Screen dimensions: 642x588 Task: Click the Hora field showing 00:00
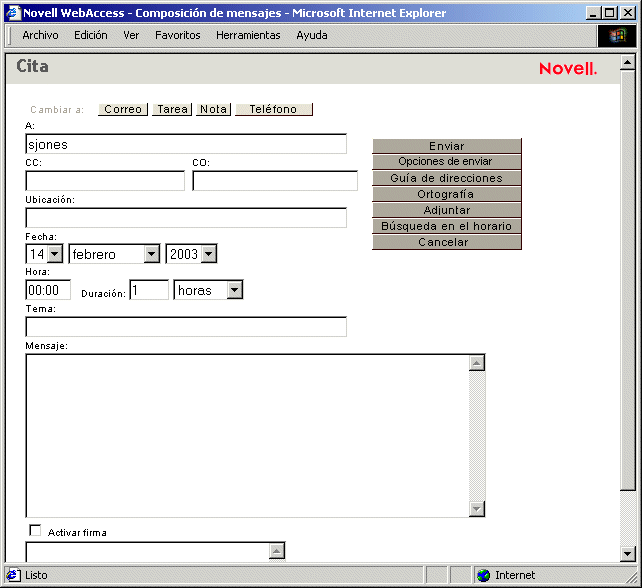coord(48,290)
